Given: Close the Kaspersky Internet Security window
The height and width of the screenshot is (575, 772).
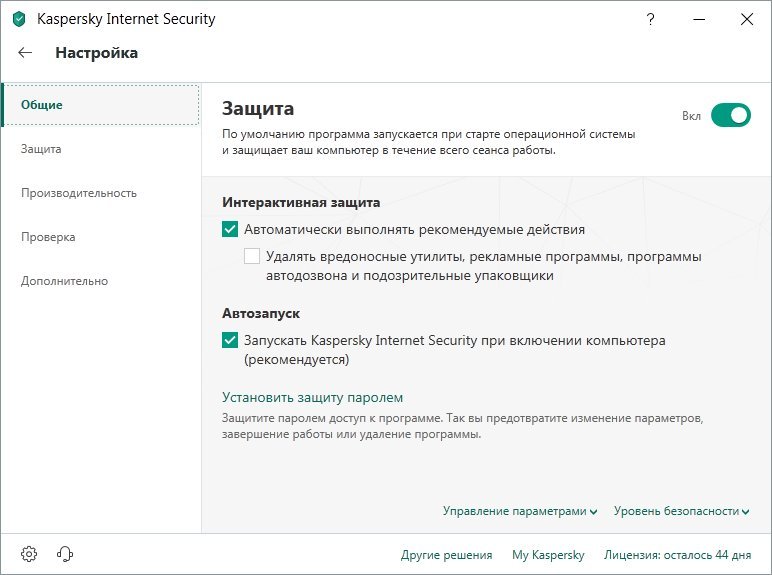Looking at the screenshot, I should (747, 19).
